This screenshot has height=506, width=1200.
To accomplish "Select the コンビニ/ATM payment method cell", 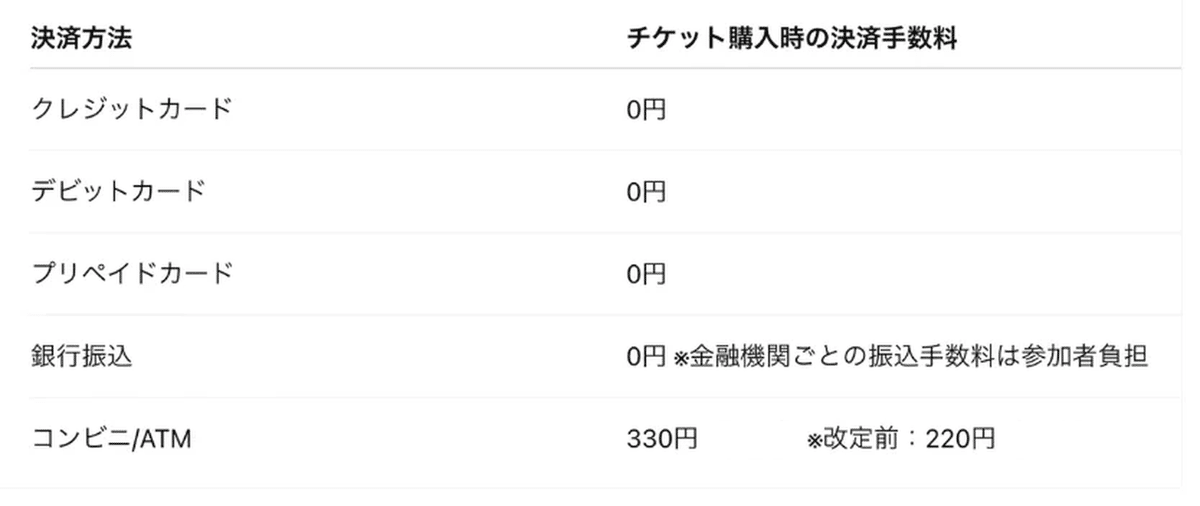I will coord(111,438).
